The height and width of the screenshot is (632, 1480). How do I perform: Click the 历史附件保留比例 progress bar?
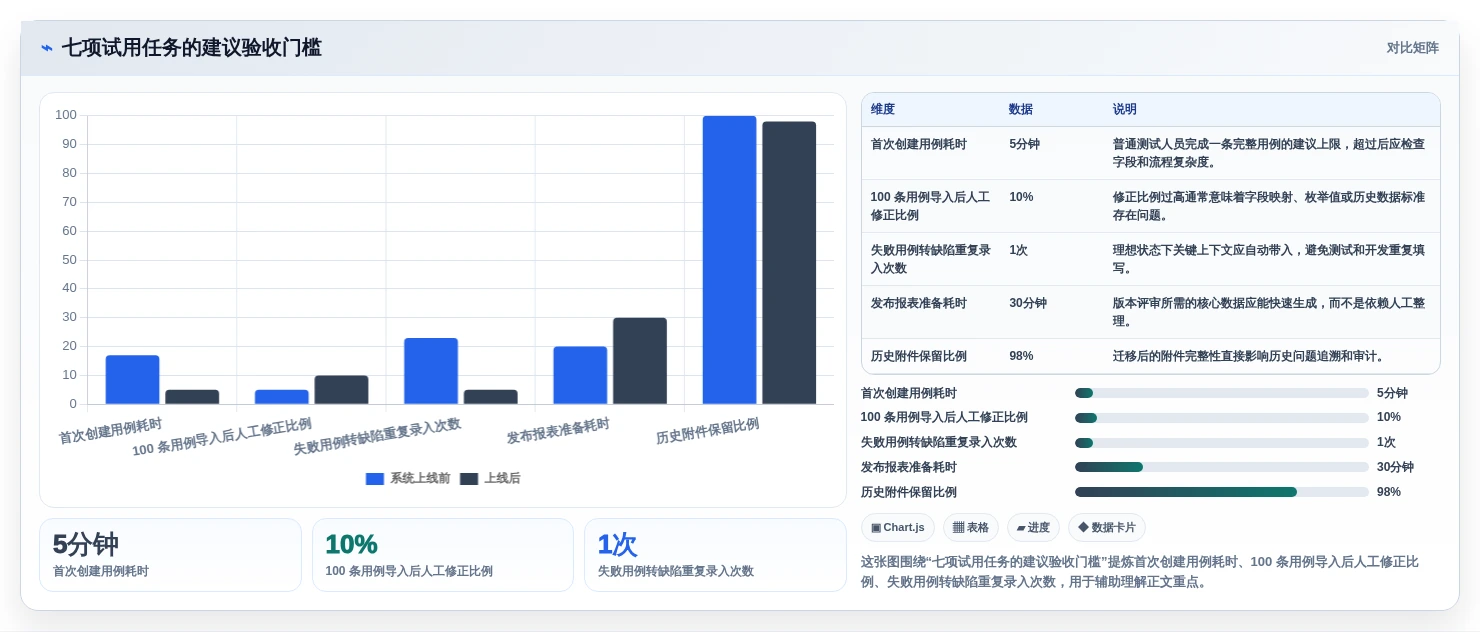coord(1222,492)
